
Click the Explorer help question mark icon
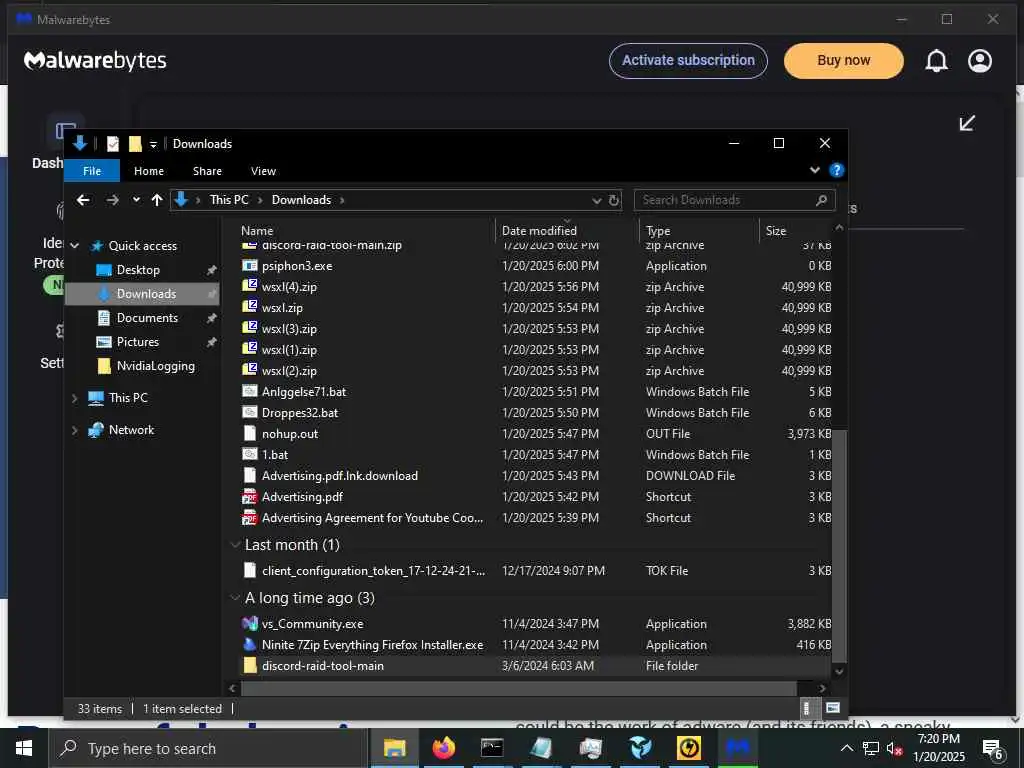(837, 170)
